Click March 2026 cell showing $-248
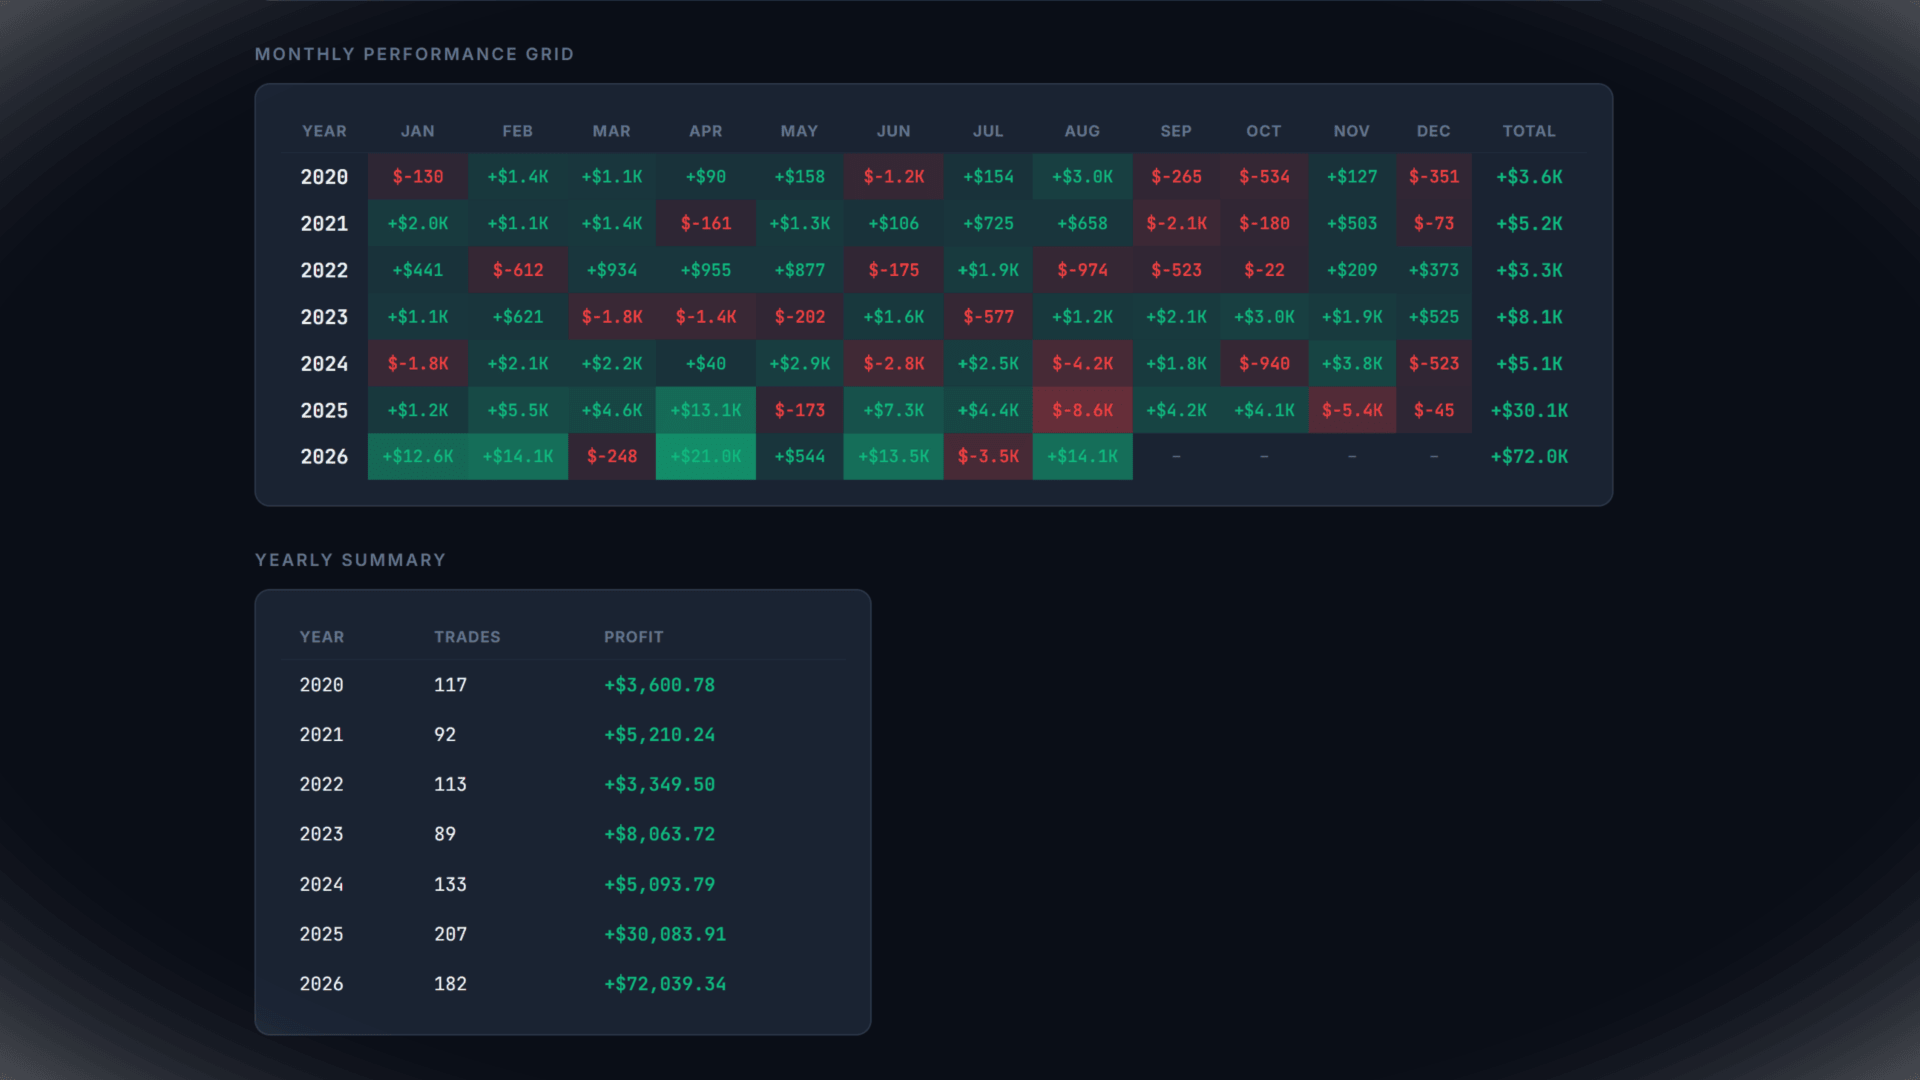Screen dimensions: 1920x1080 pyautogui.click(x=612, y=457)
